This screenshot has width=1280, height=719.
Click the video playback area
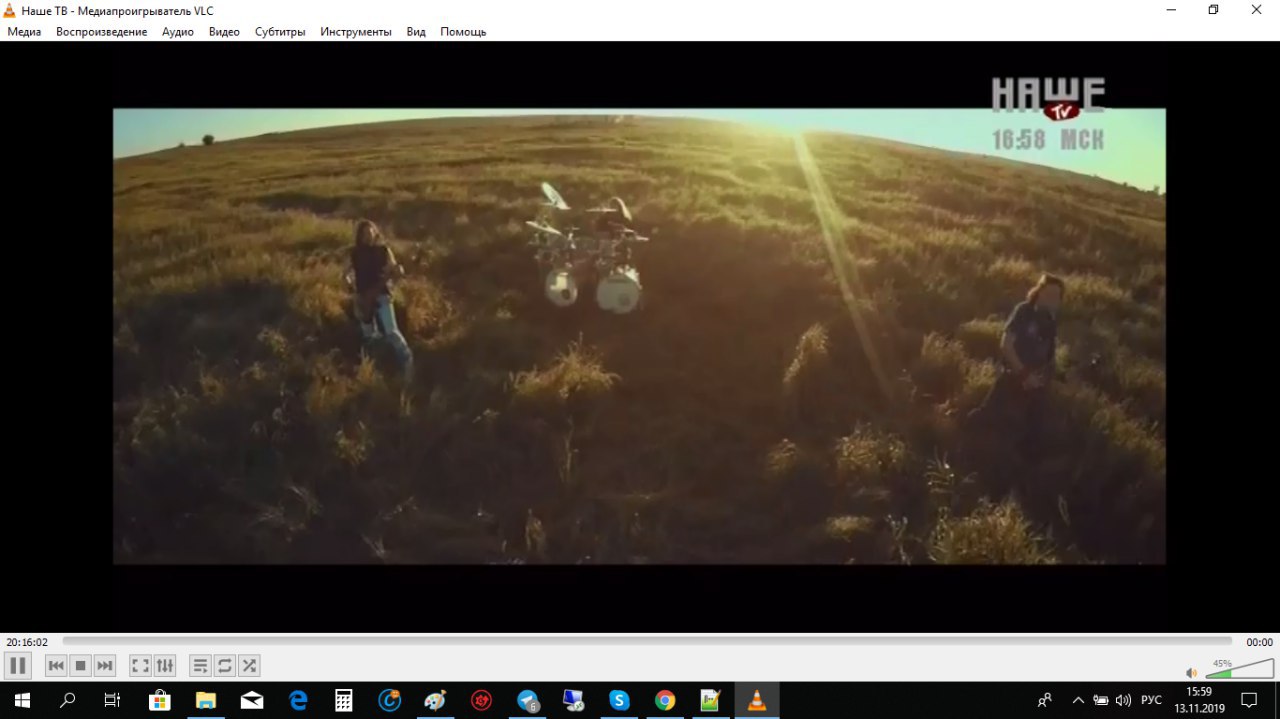pos(639,336)
